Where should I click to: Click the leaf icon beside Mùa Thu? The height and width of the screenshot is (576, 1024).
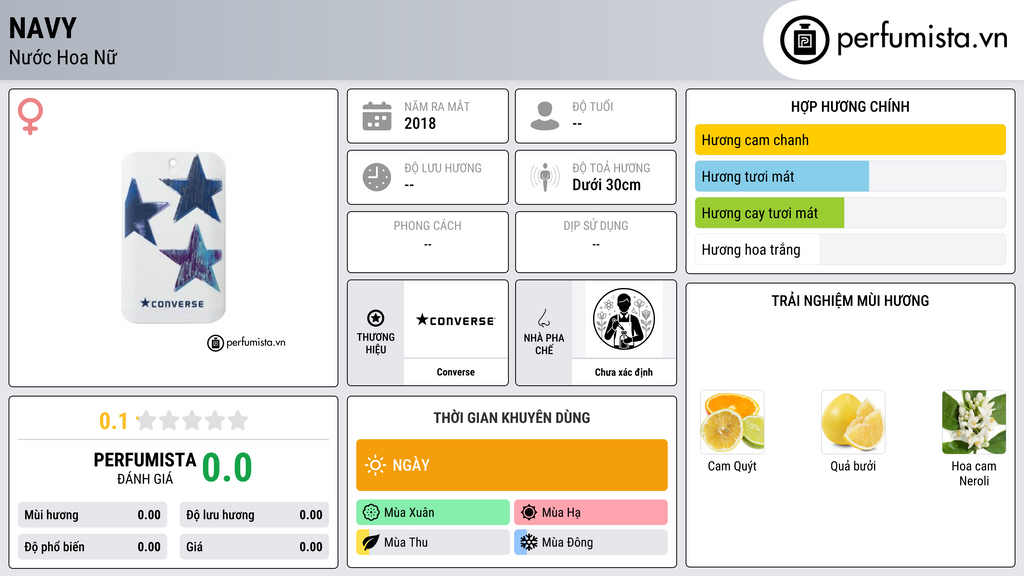pos(370,542)
